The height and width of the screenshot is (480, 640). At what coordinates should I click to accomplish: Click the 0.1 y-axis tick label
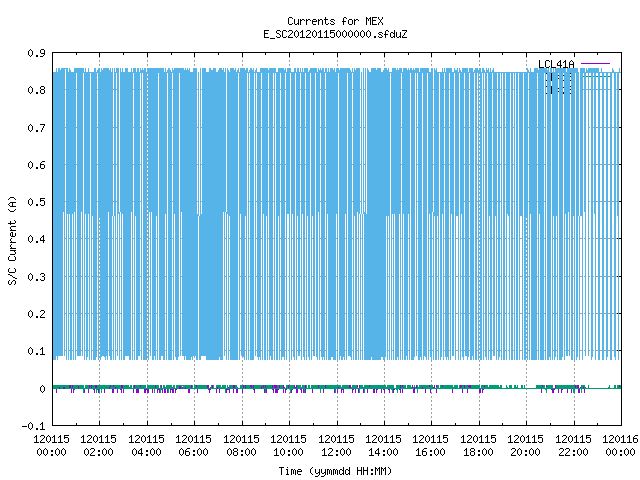pyautogui.click(x=36, y=351)
